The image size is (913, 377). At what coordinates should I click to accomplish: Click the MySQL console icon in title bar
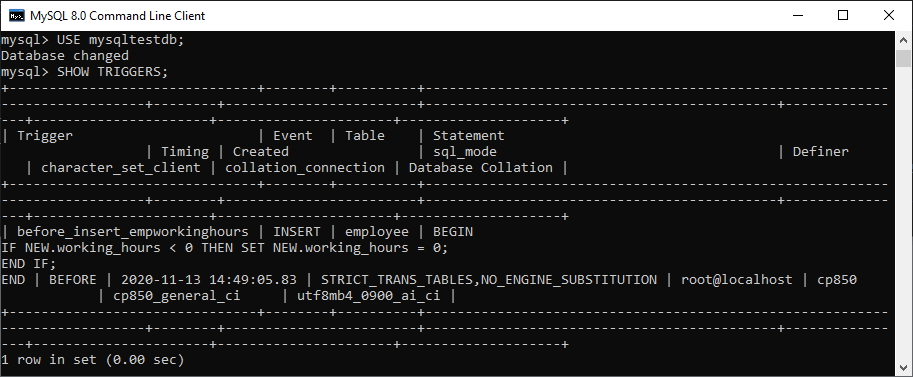click(16, 16)
